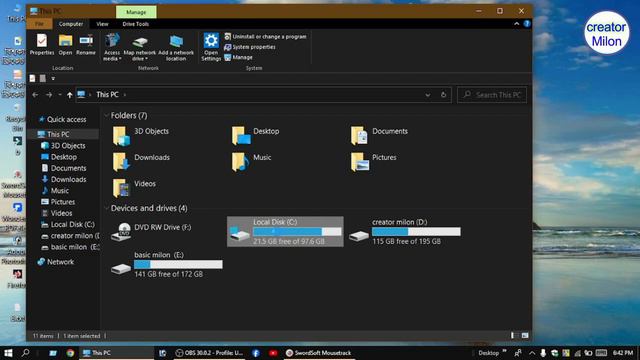Viewport: 640px width, 360px height.
Task: Go forward with the Forward arrow
Action: [x=49, y=95]
